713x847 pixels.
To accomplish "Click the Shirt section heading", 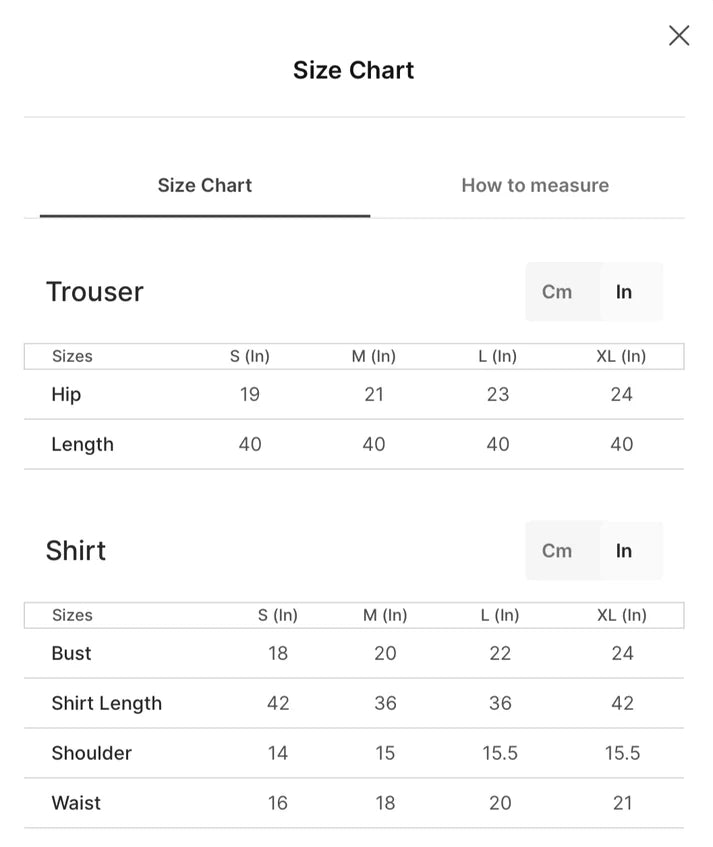I will [x=76, y=550].
